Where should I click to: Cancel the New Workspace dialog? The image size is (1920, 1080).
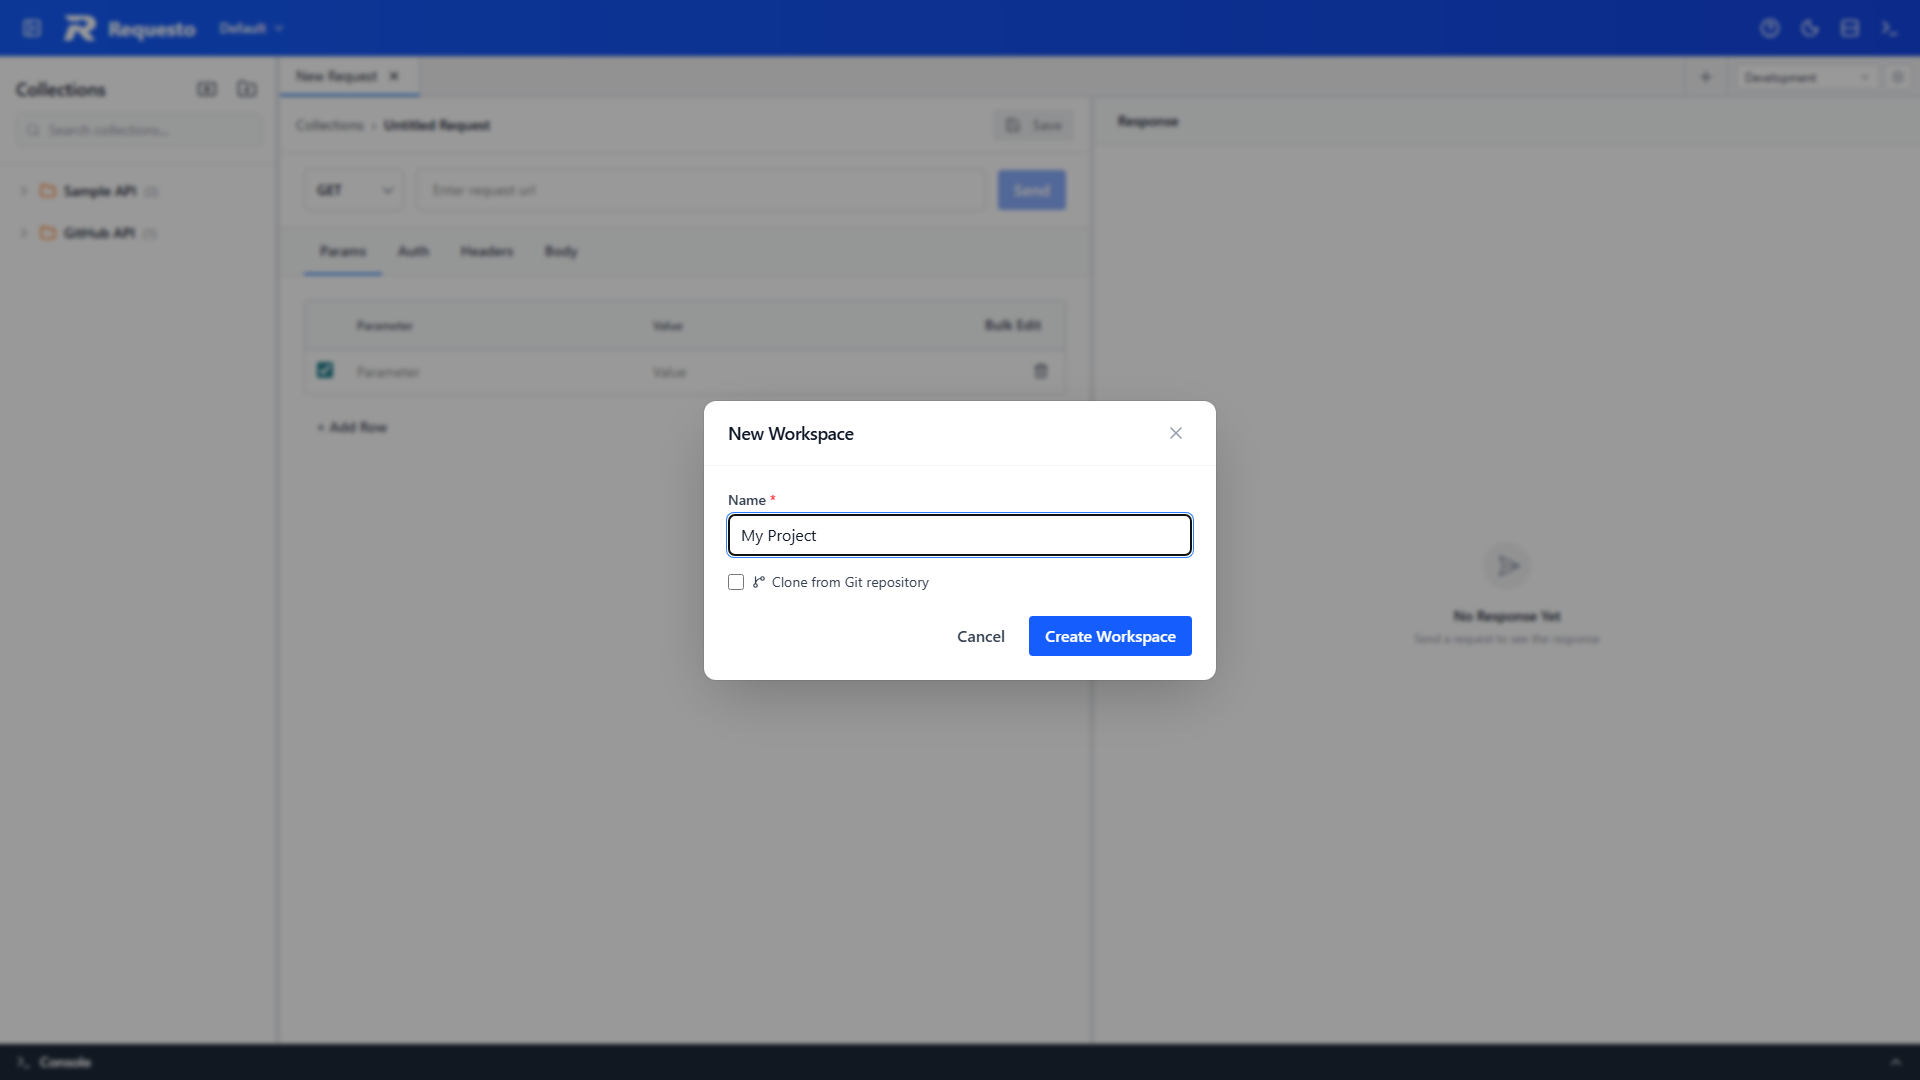(x=980, y=636)
